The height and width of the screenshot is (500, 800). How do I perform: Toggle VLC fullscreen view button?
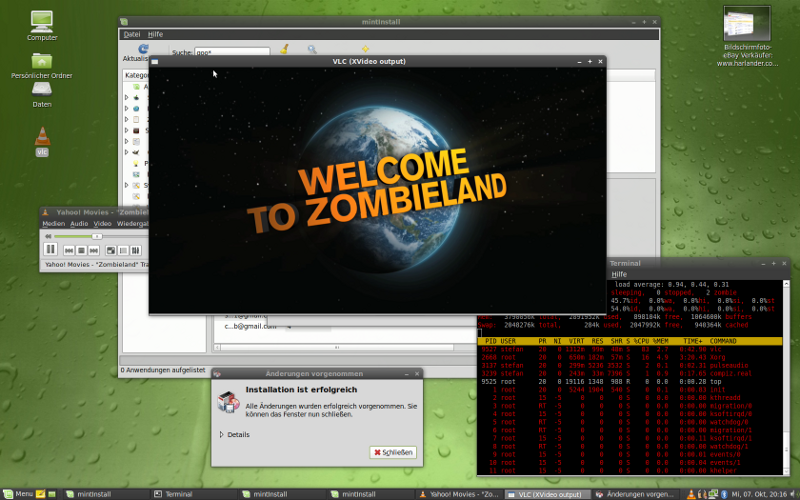(111, 250)
